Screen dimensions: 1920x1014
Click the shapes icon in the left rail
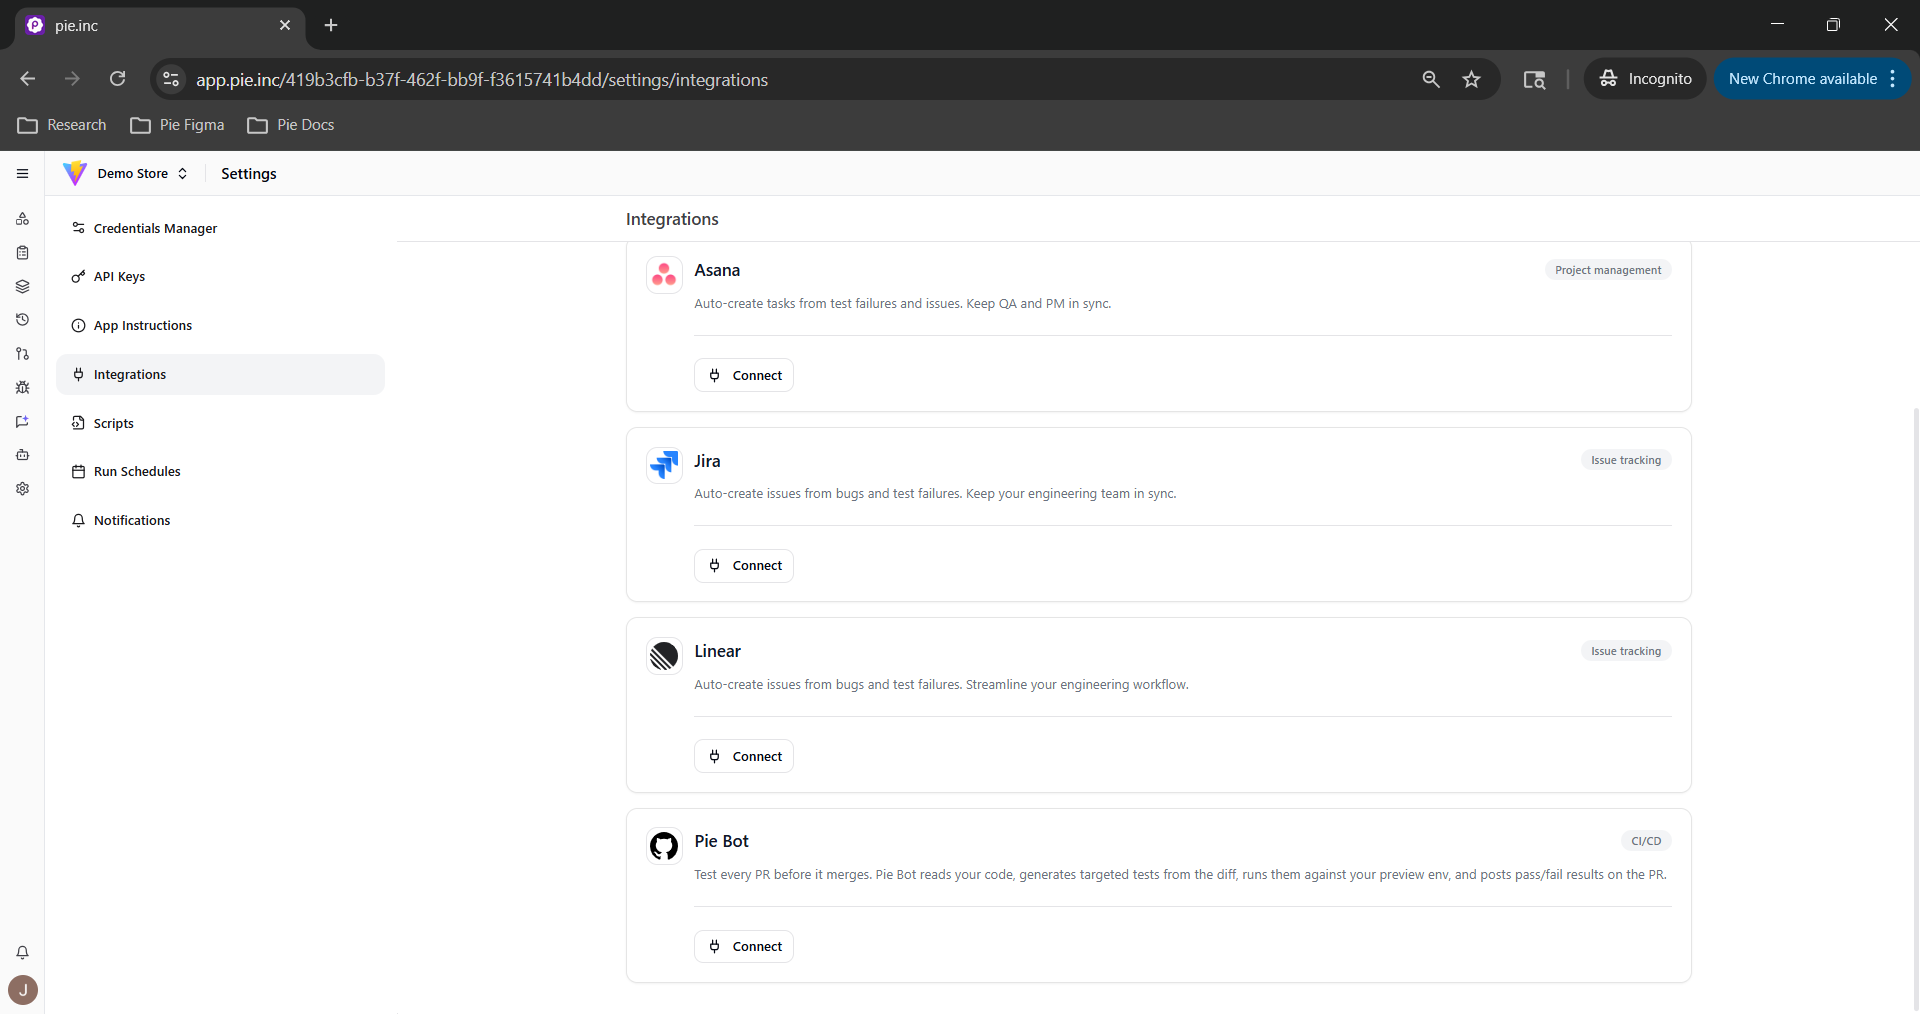coord(22,219)
